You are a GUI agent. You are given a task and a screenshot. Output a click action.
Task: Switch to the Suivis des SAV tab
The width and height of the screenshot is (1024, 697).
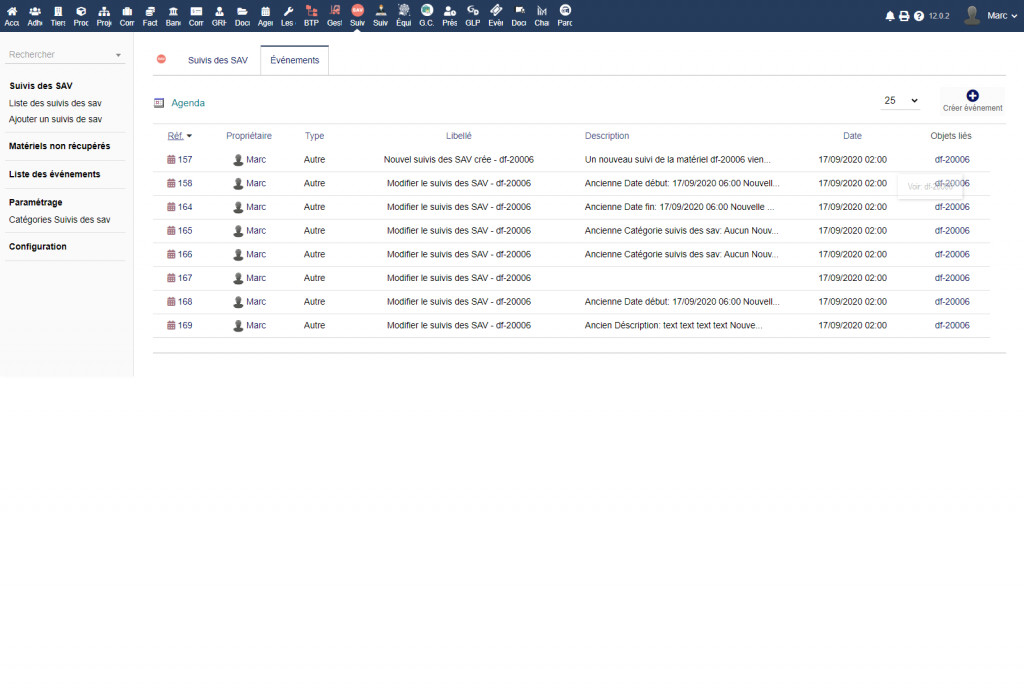coord(217,60)
